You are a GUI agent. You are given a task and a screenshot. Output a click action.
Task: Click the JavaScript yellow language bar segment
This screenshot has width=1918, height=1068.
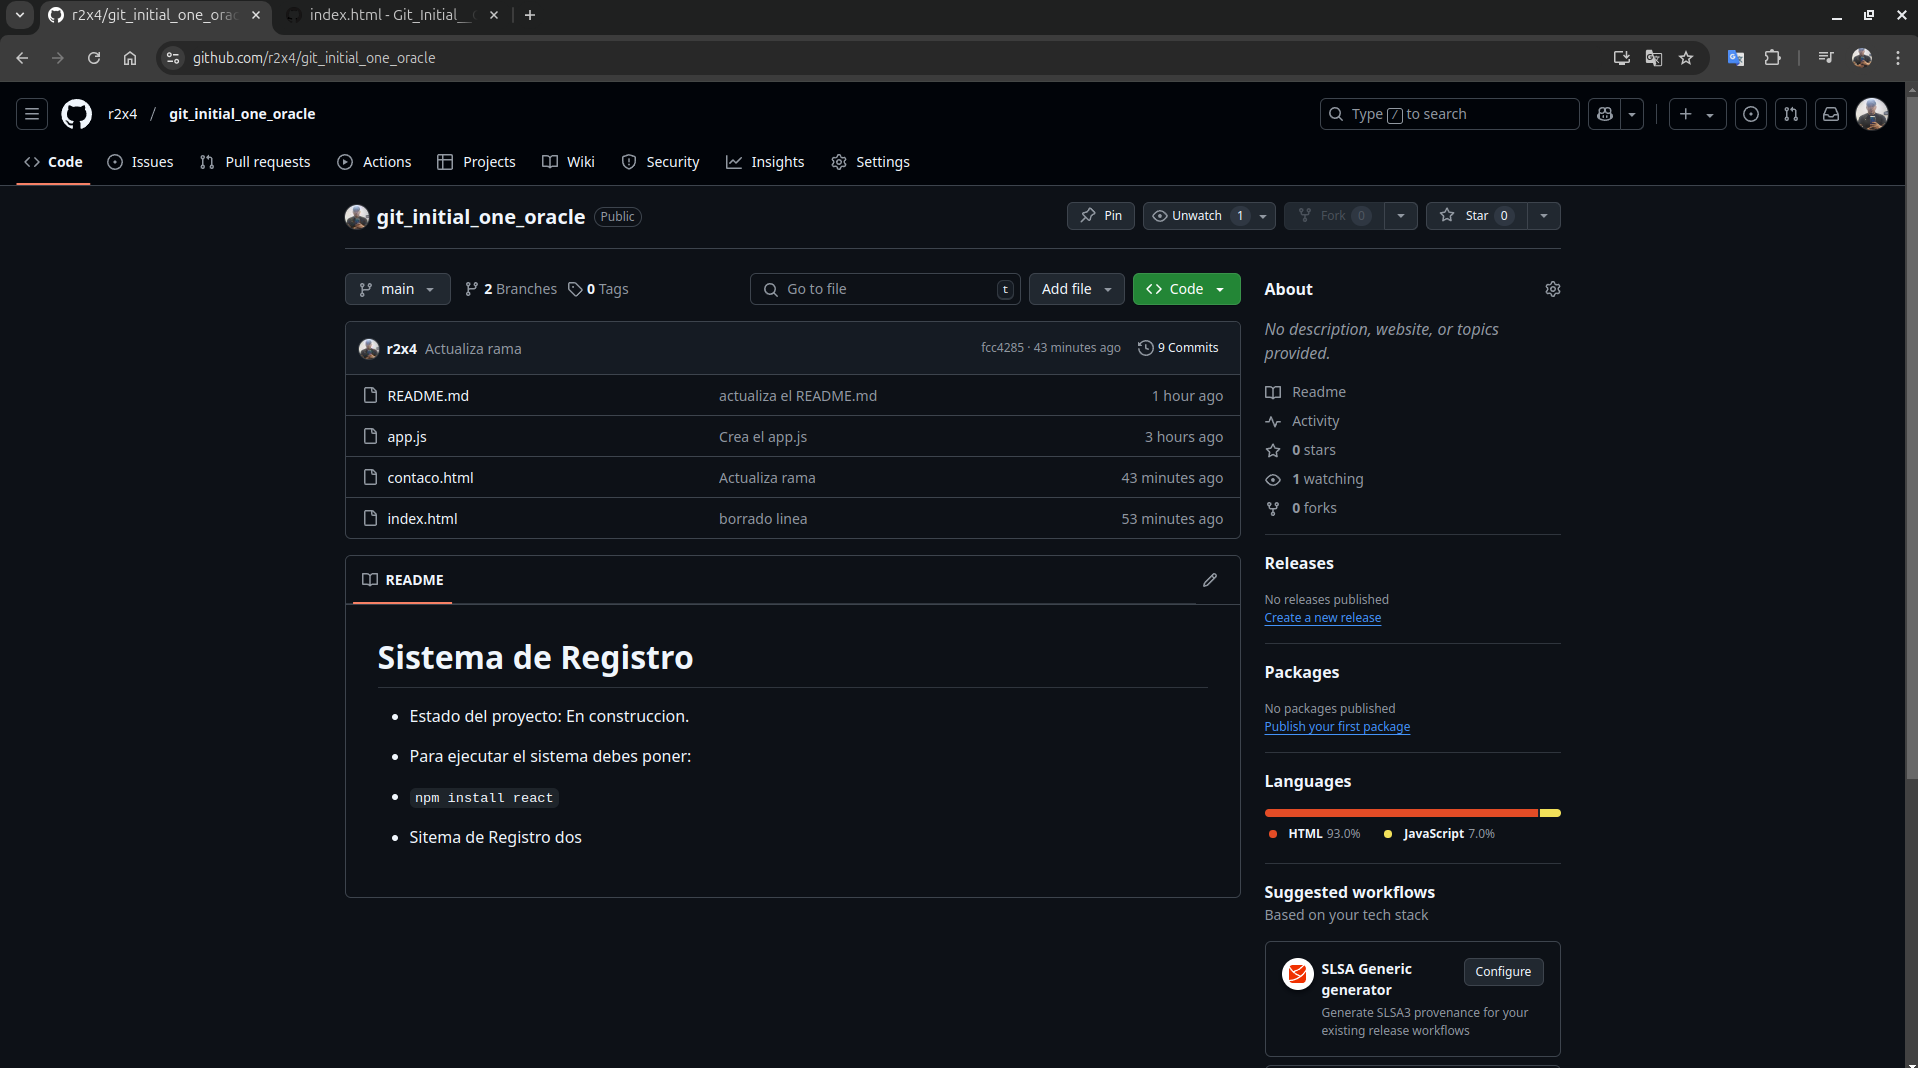1550,813
